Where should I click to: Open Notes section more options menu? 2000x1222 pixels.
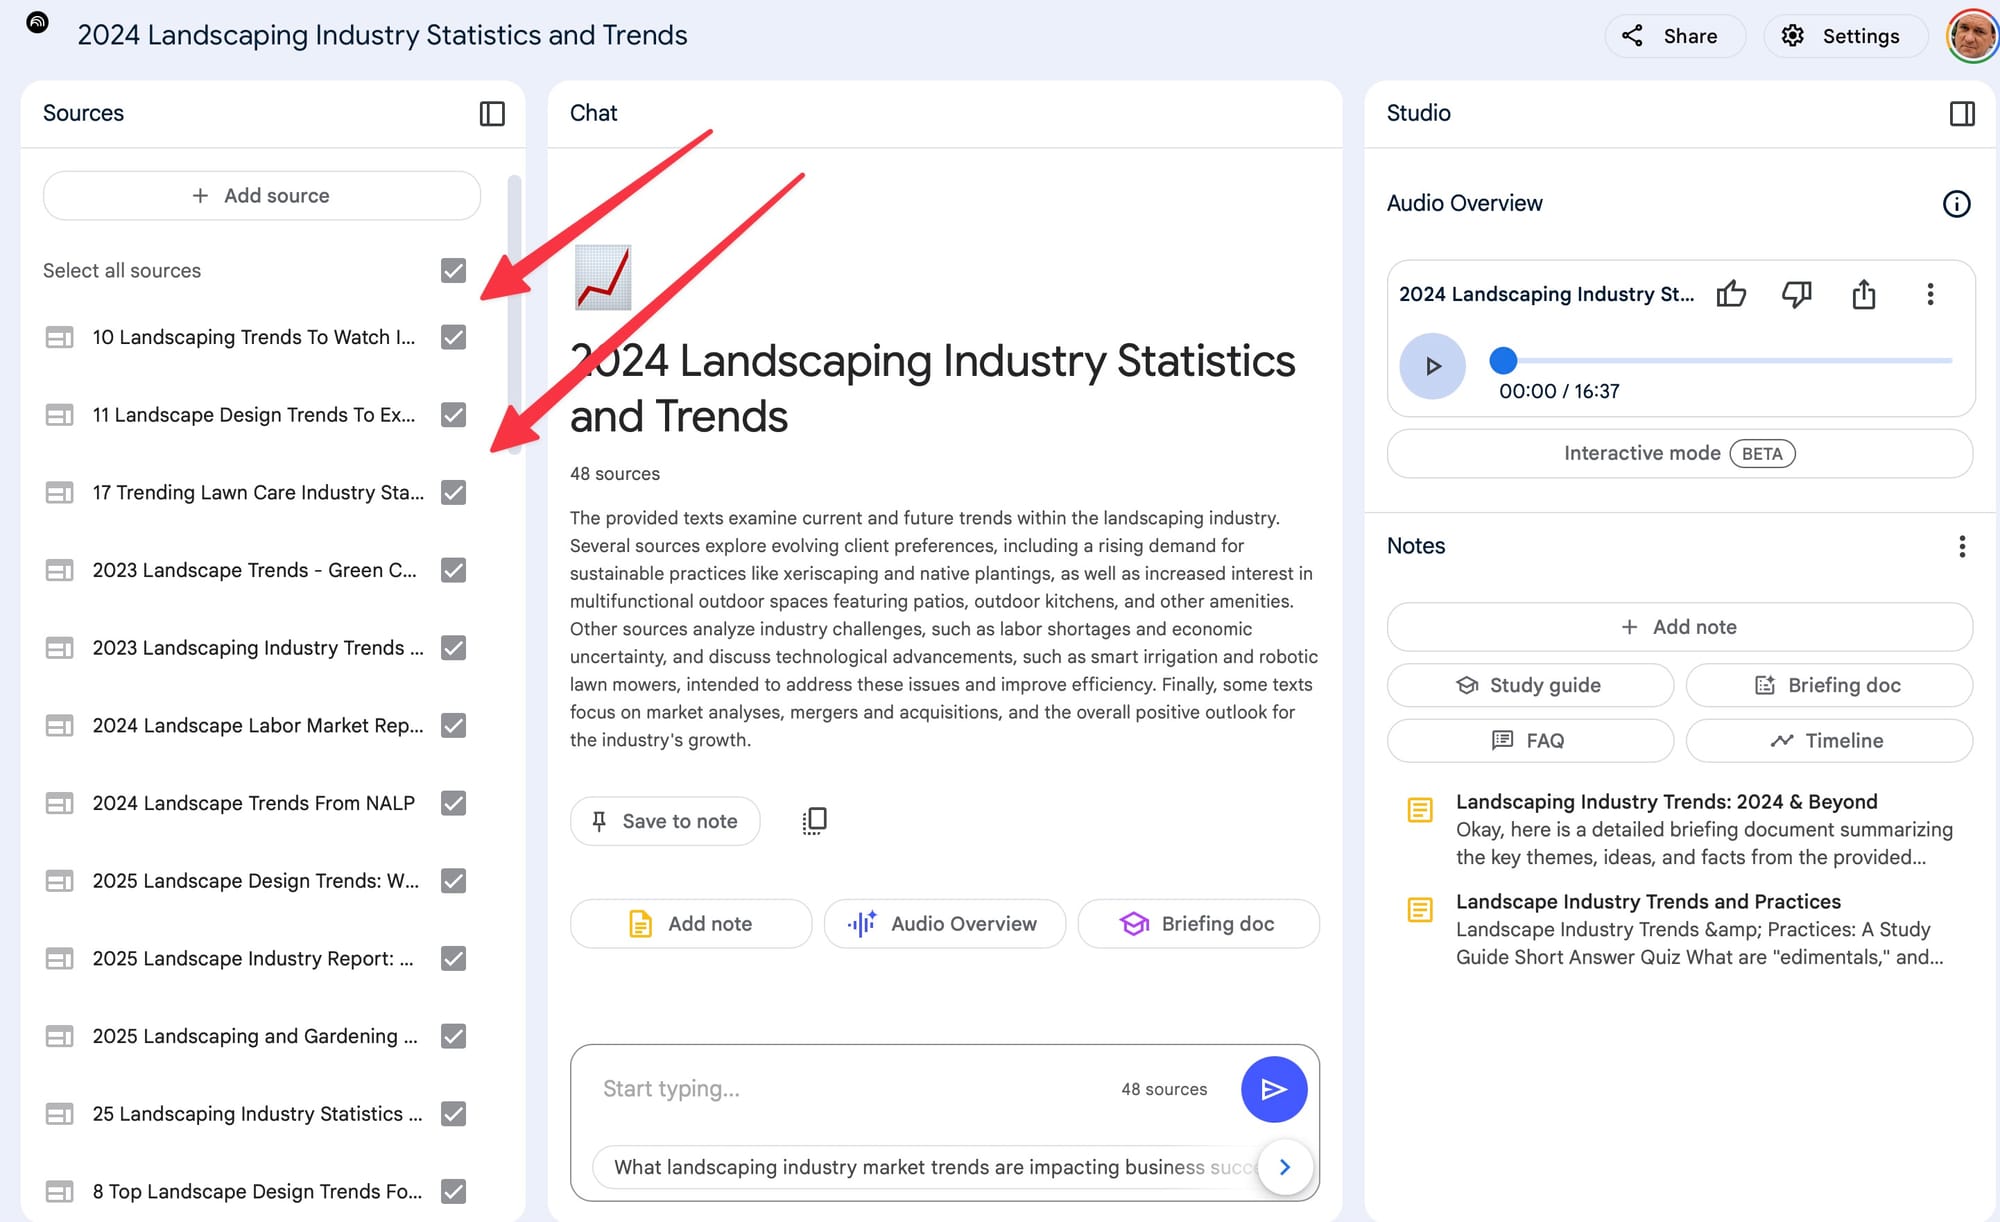(x=1962, y=546)
